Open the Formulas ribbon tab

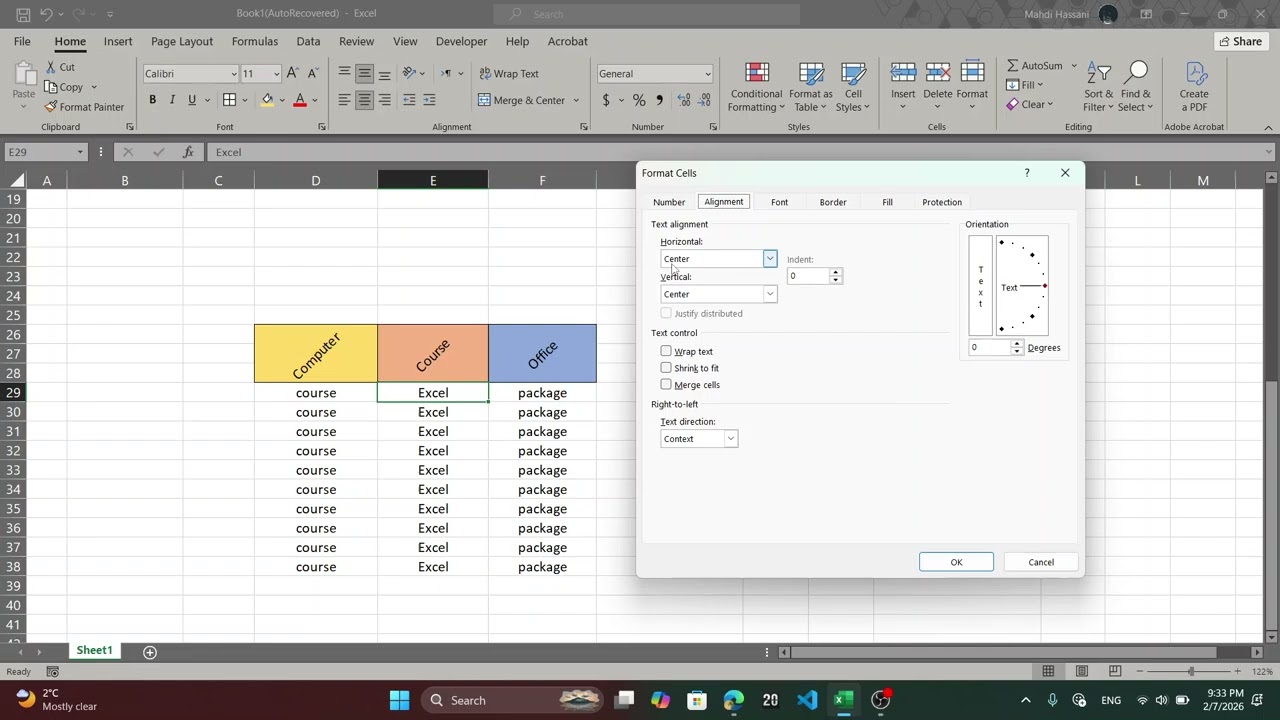pos(255,41)
